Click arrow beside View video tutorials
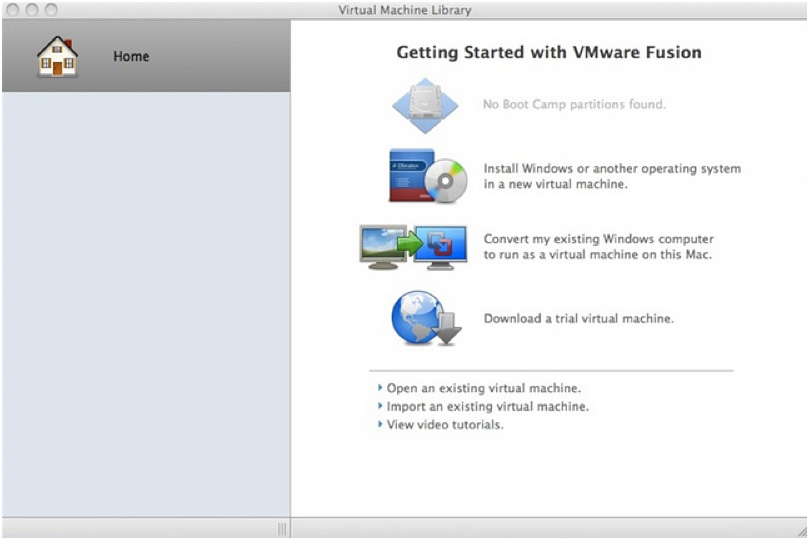 tap(380, 424)
